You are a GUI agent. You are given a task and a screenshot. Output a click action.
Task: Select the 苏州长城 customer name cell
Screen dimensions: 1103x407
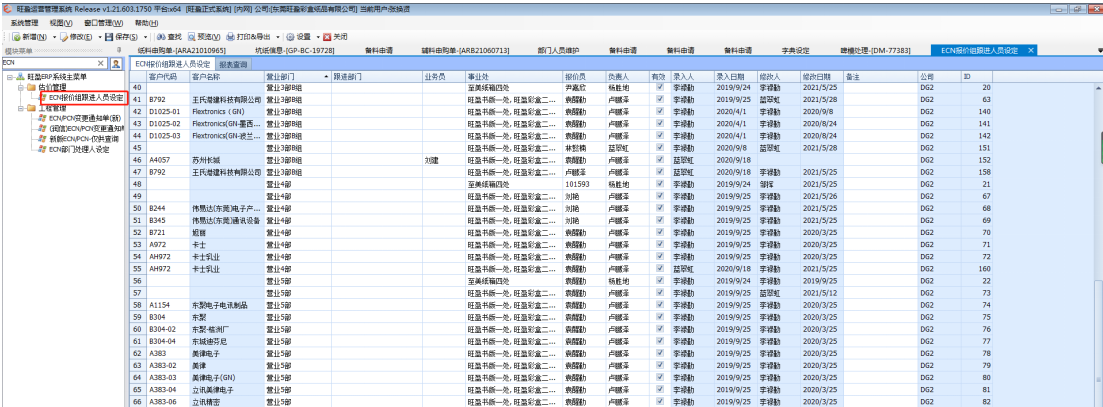point(225,160)
